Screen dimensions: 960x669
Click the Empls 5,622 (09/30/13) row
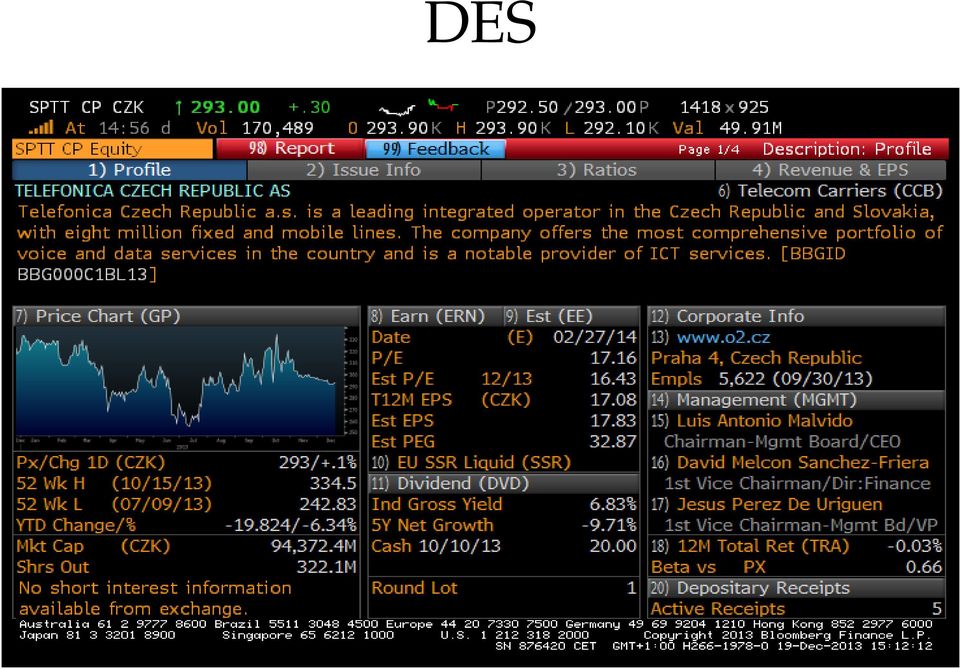(762, 379)
